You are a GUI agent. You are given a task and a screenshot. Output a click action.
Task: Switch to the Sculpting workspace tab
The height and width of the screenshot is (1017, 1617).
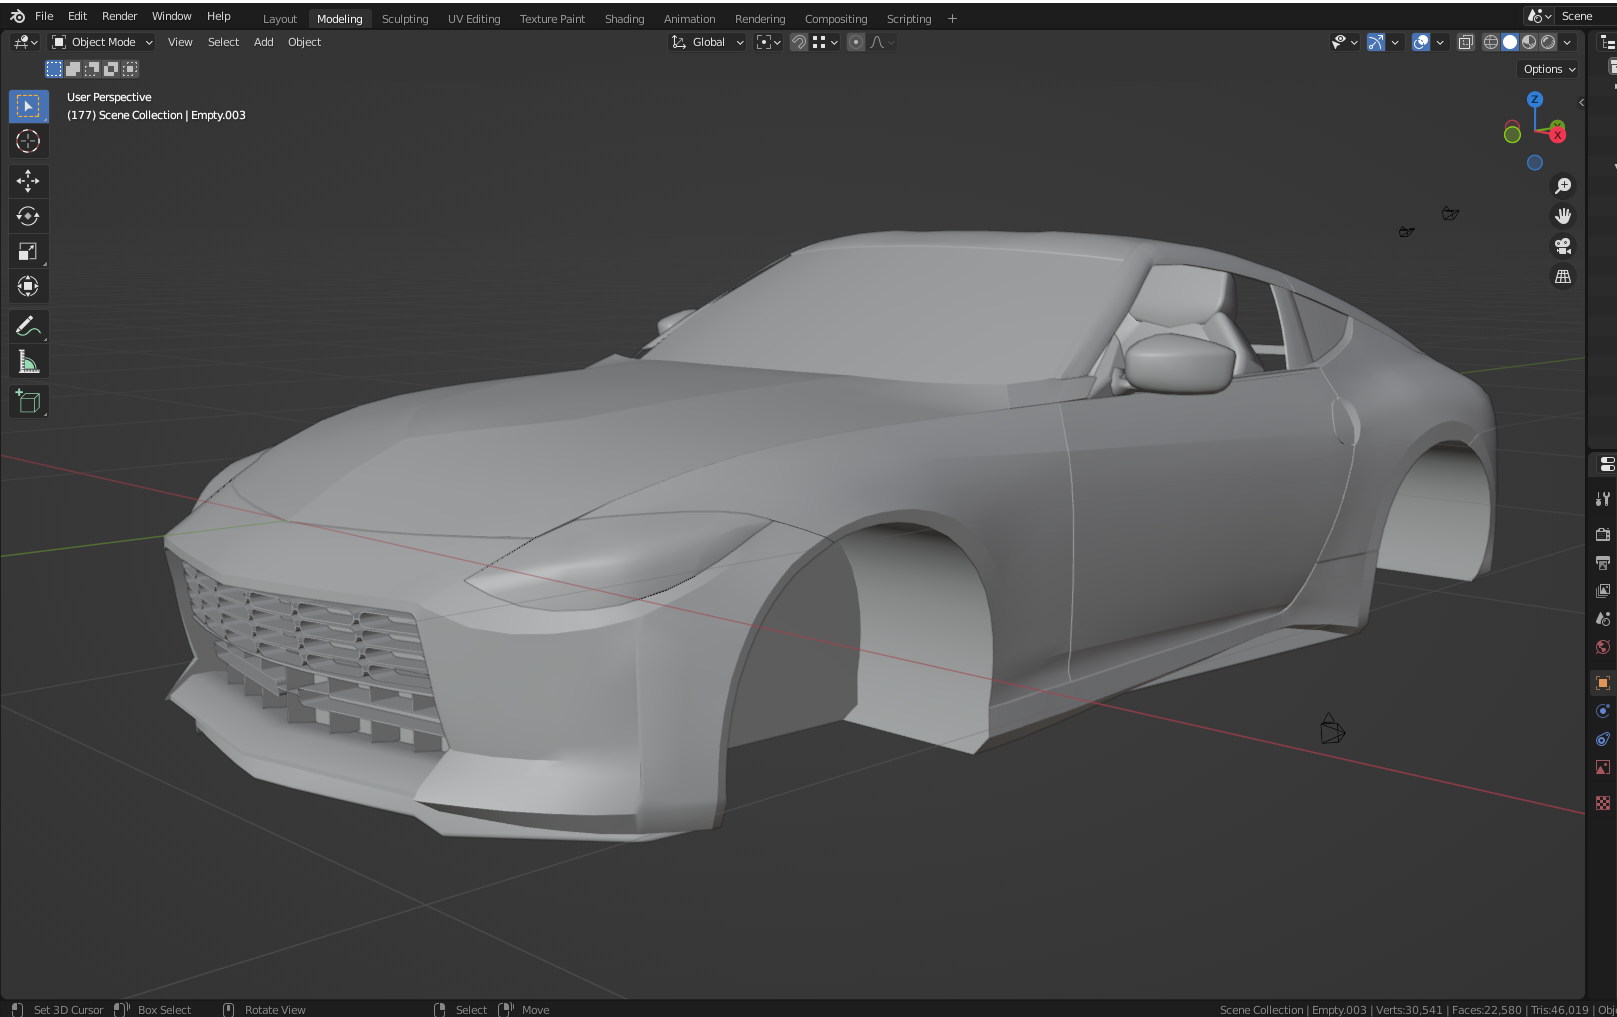pos(405,19)
